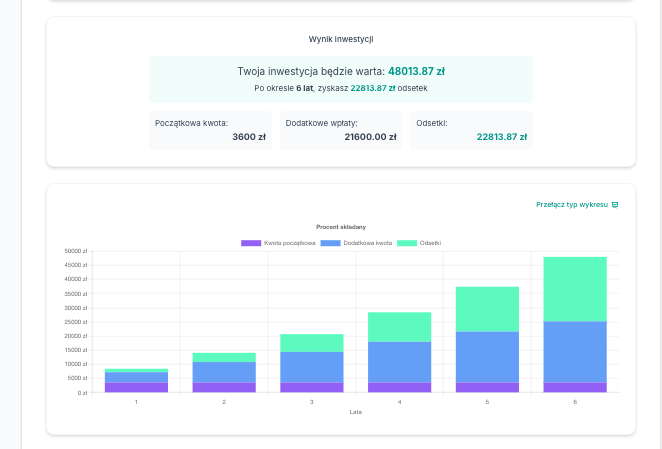Click 'Kwota początkowa' legend label

tap(290, 243)
